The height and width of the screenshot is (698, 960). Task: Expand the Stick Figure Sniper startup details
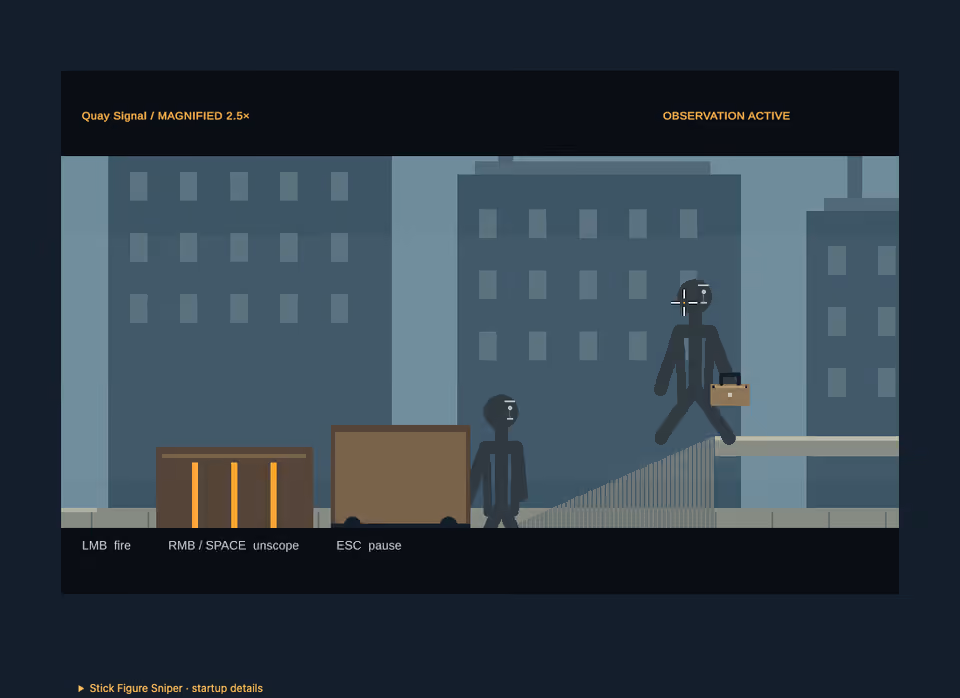tap(171, 688)
